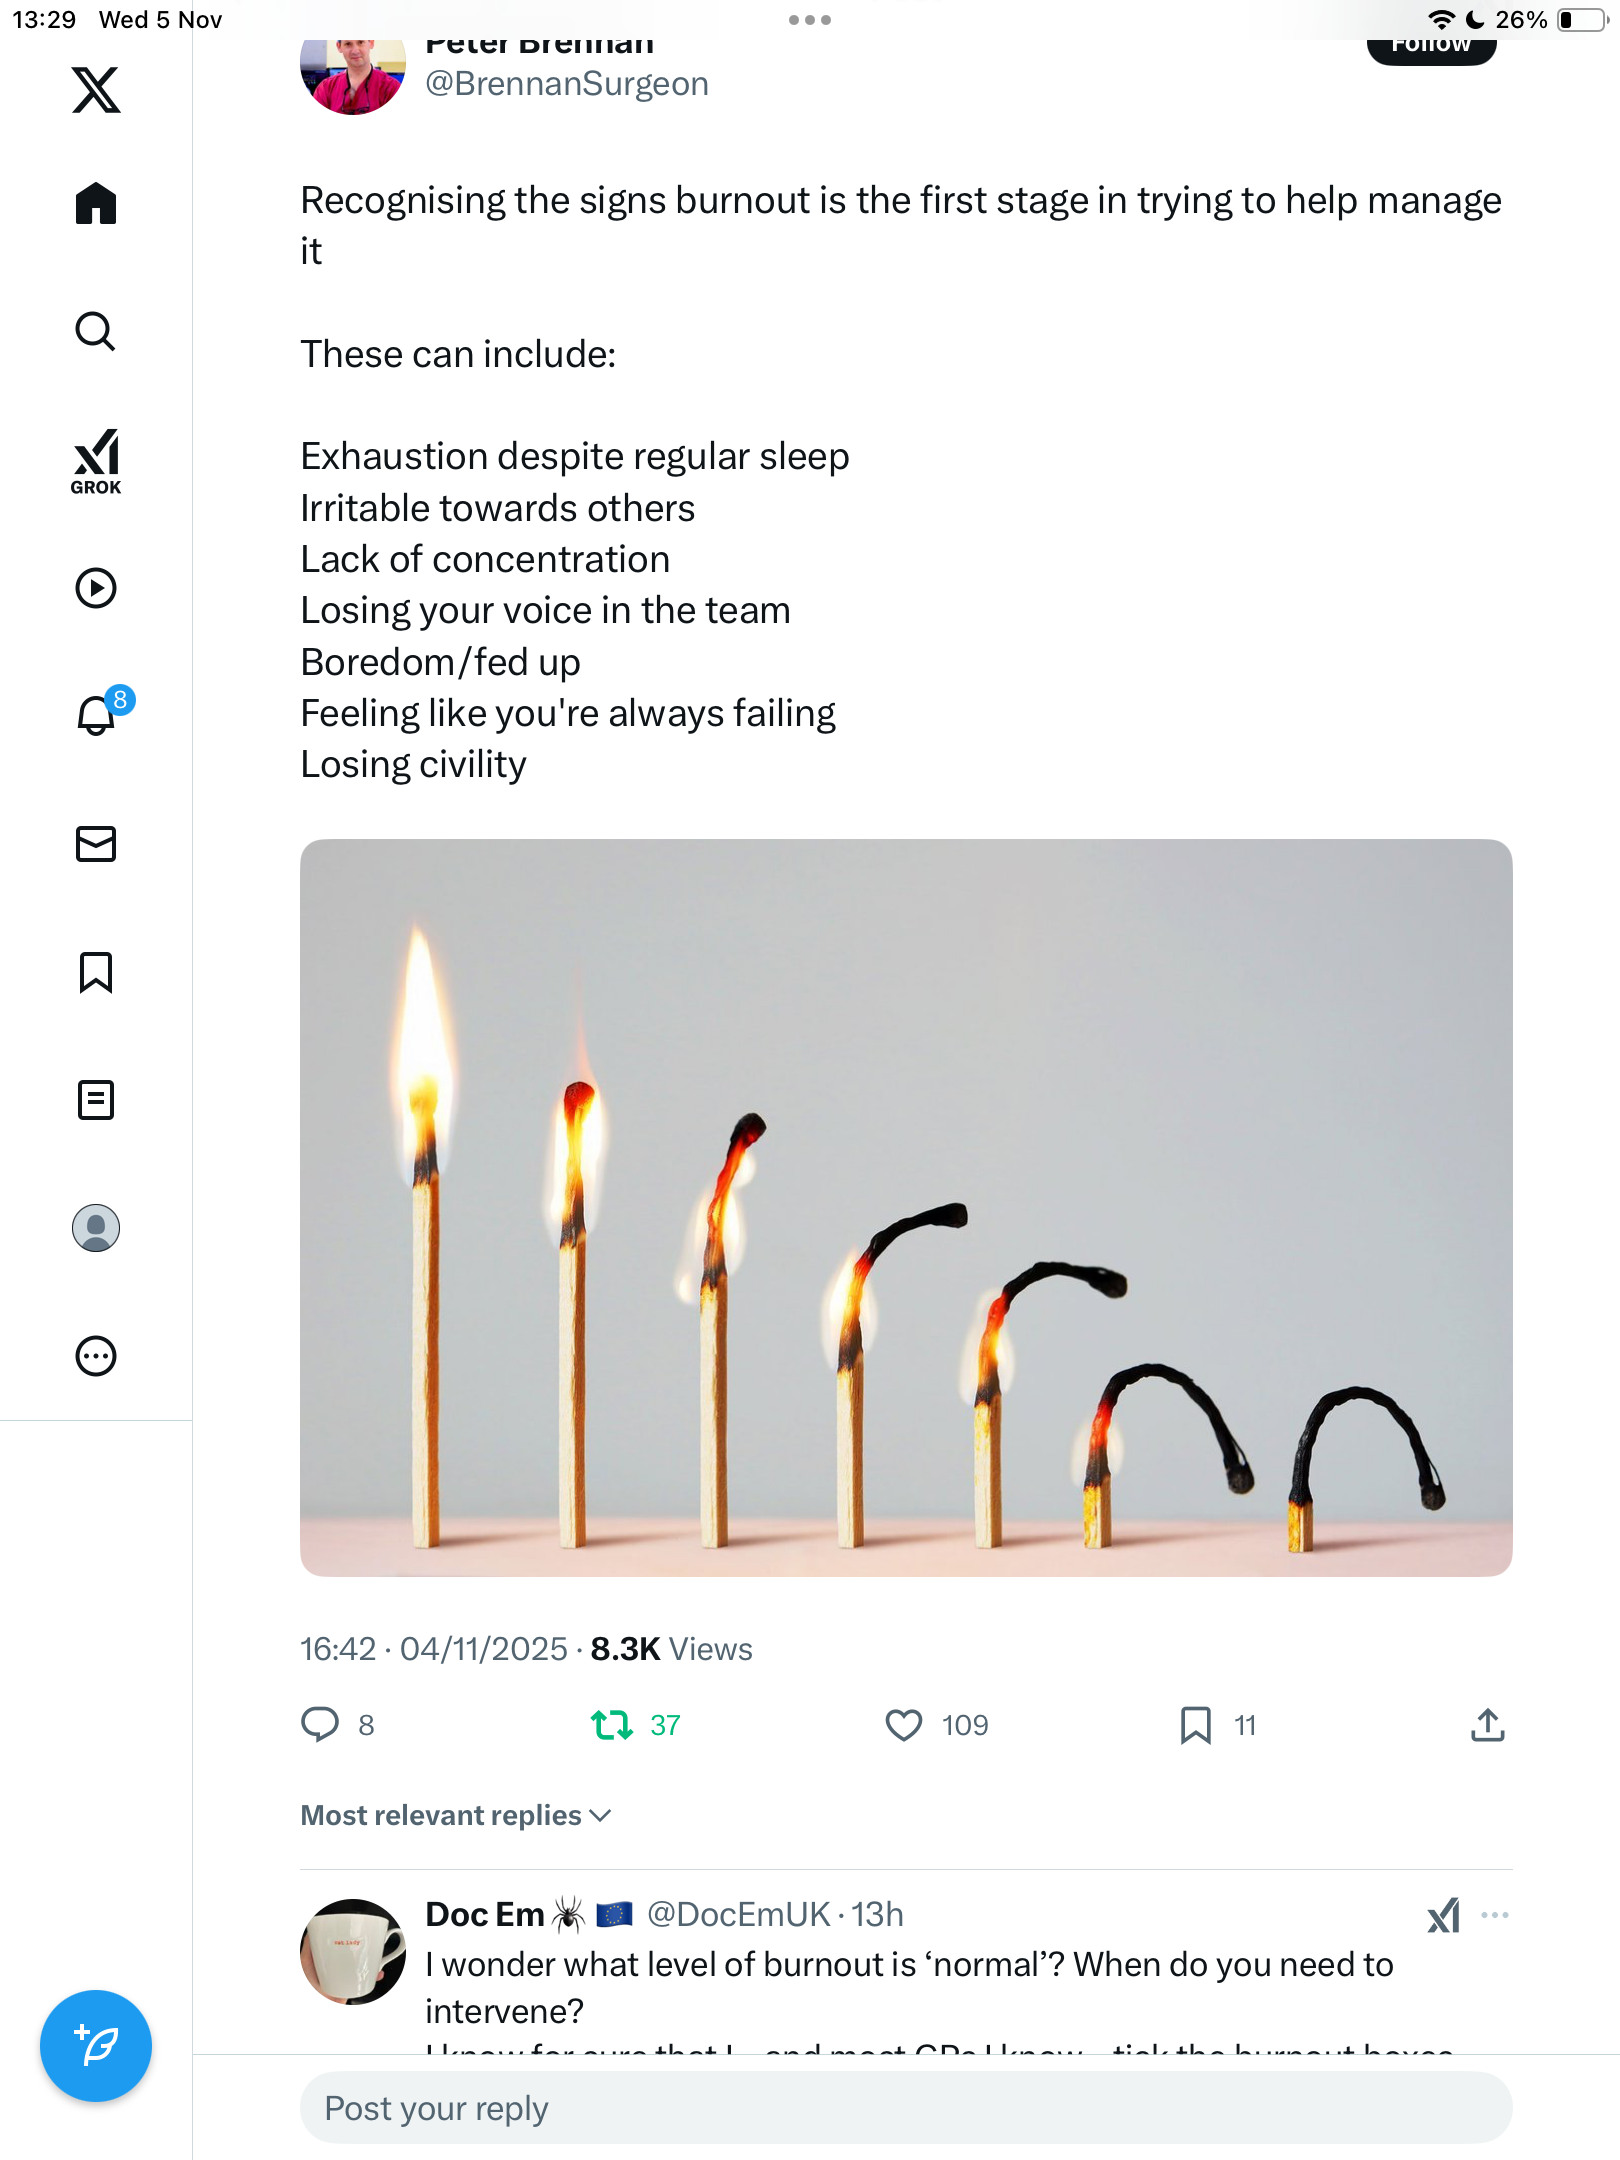Click the Post your reply field
This screenshot has width=1620, height=2160.
tap(906, 2108)
